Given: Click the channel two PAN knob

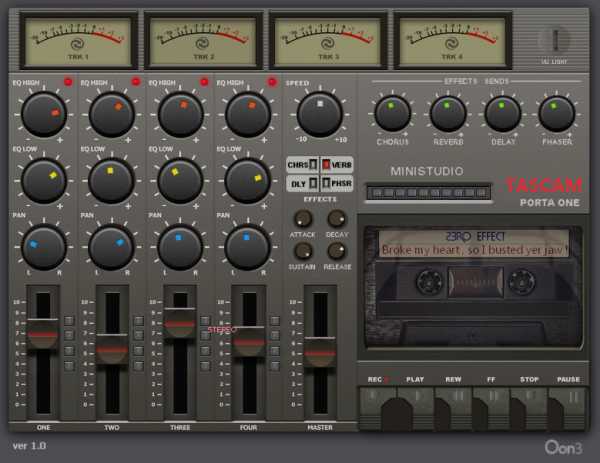Looking at the screenshot, I should (111, 247).
